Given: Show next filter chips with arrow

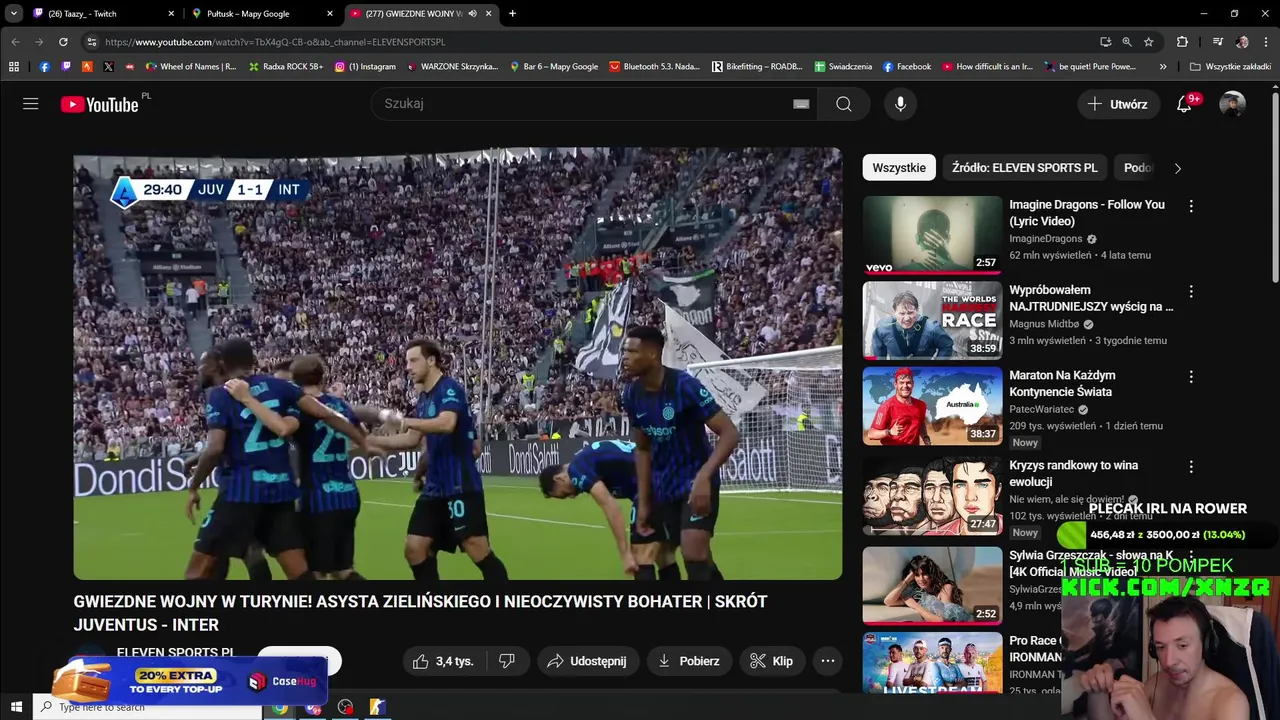Looking at the screenshot, I should pos(1177,168).
